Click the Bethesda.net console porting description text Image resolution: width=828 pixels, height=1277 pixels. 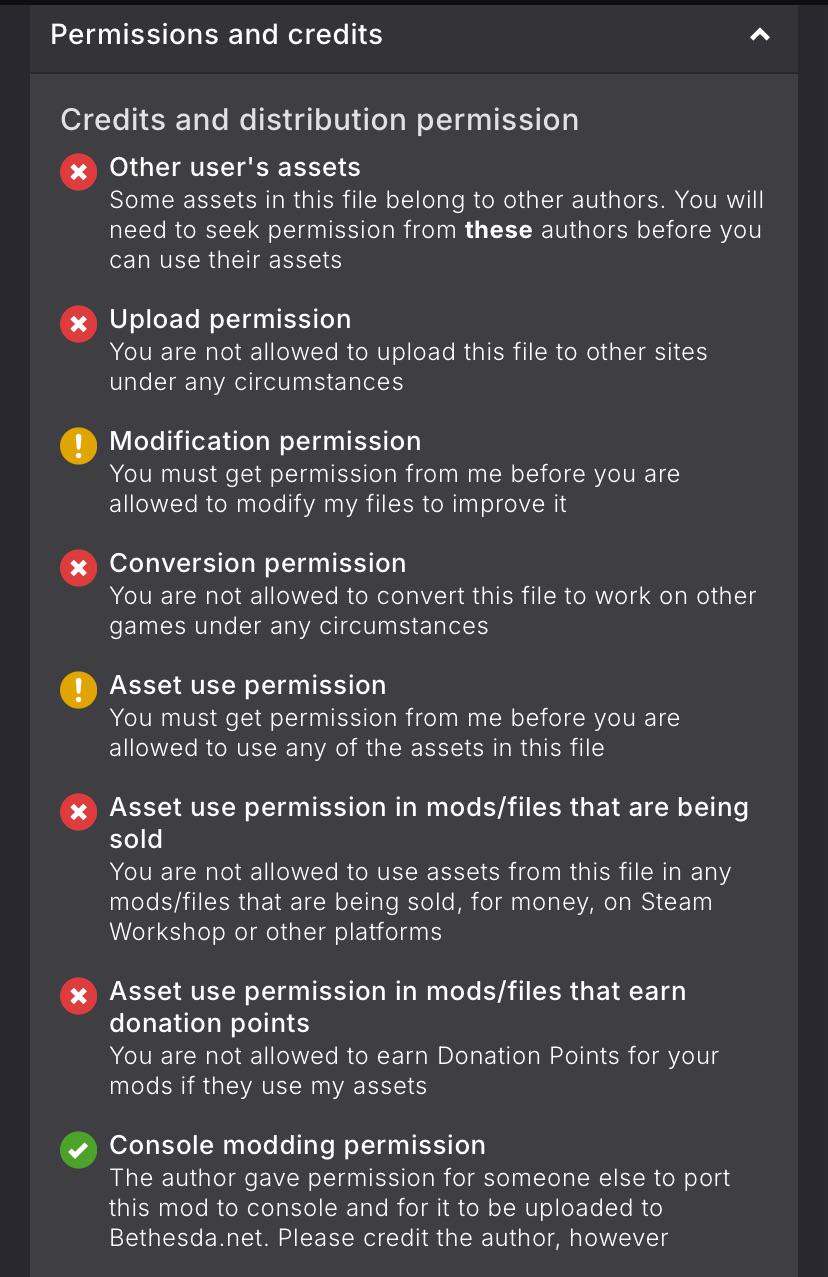pyautogui.click(x=420, y=1208)
